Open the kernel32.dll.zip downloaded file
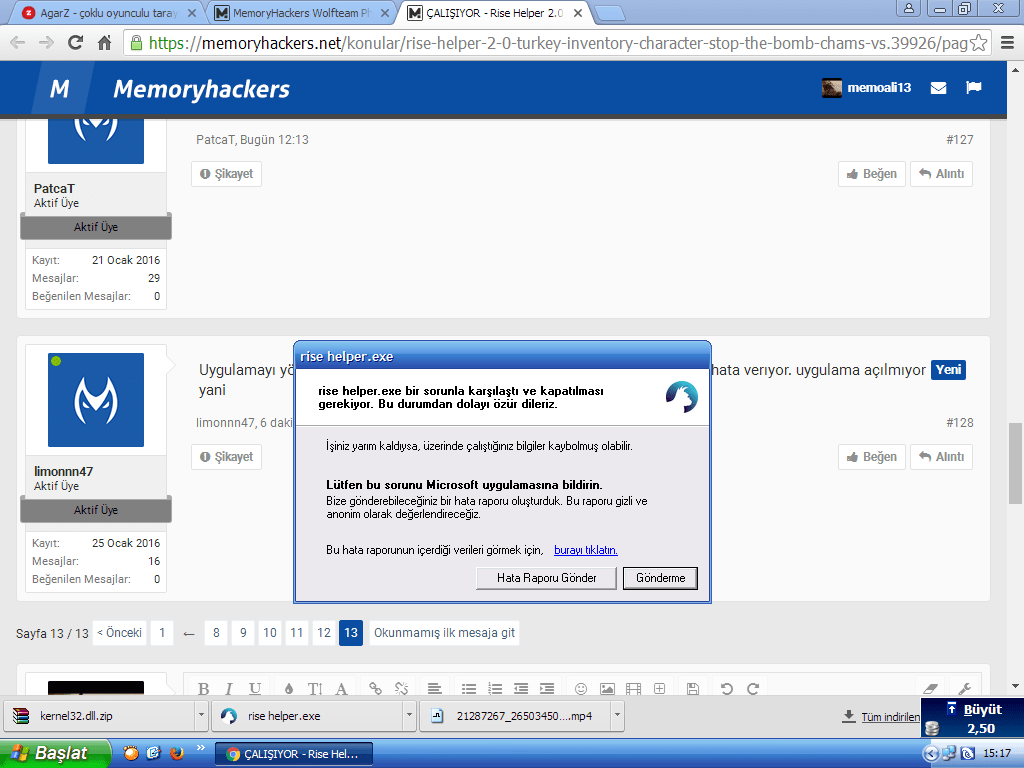 click(99, 716)
